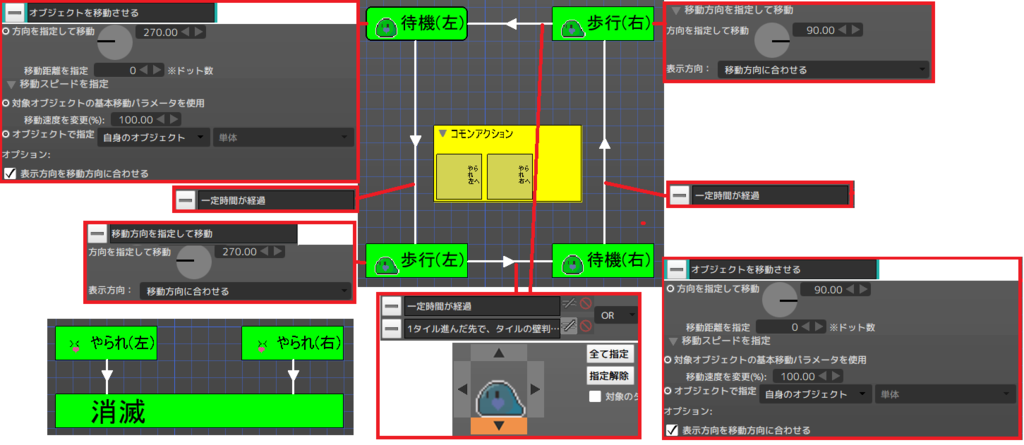
Task: Click the slime icon in the 歩行(右) node
Action: tap(572, 27)
